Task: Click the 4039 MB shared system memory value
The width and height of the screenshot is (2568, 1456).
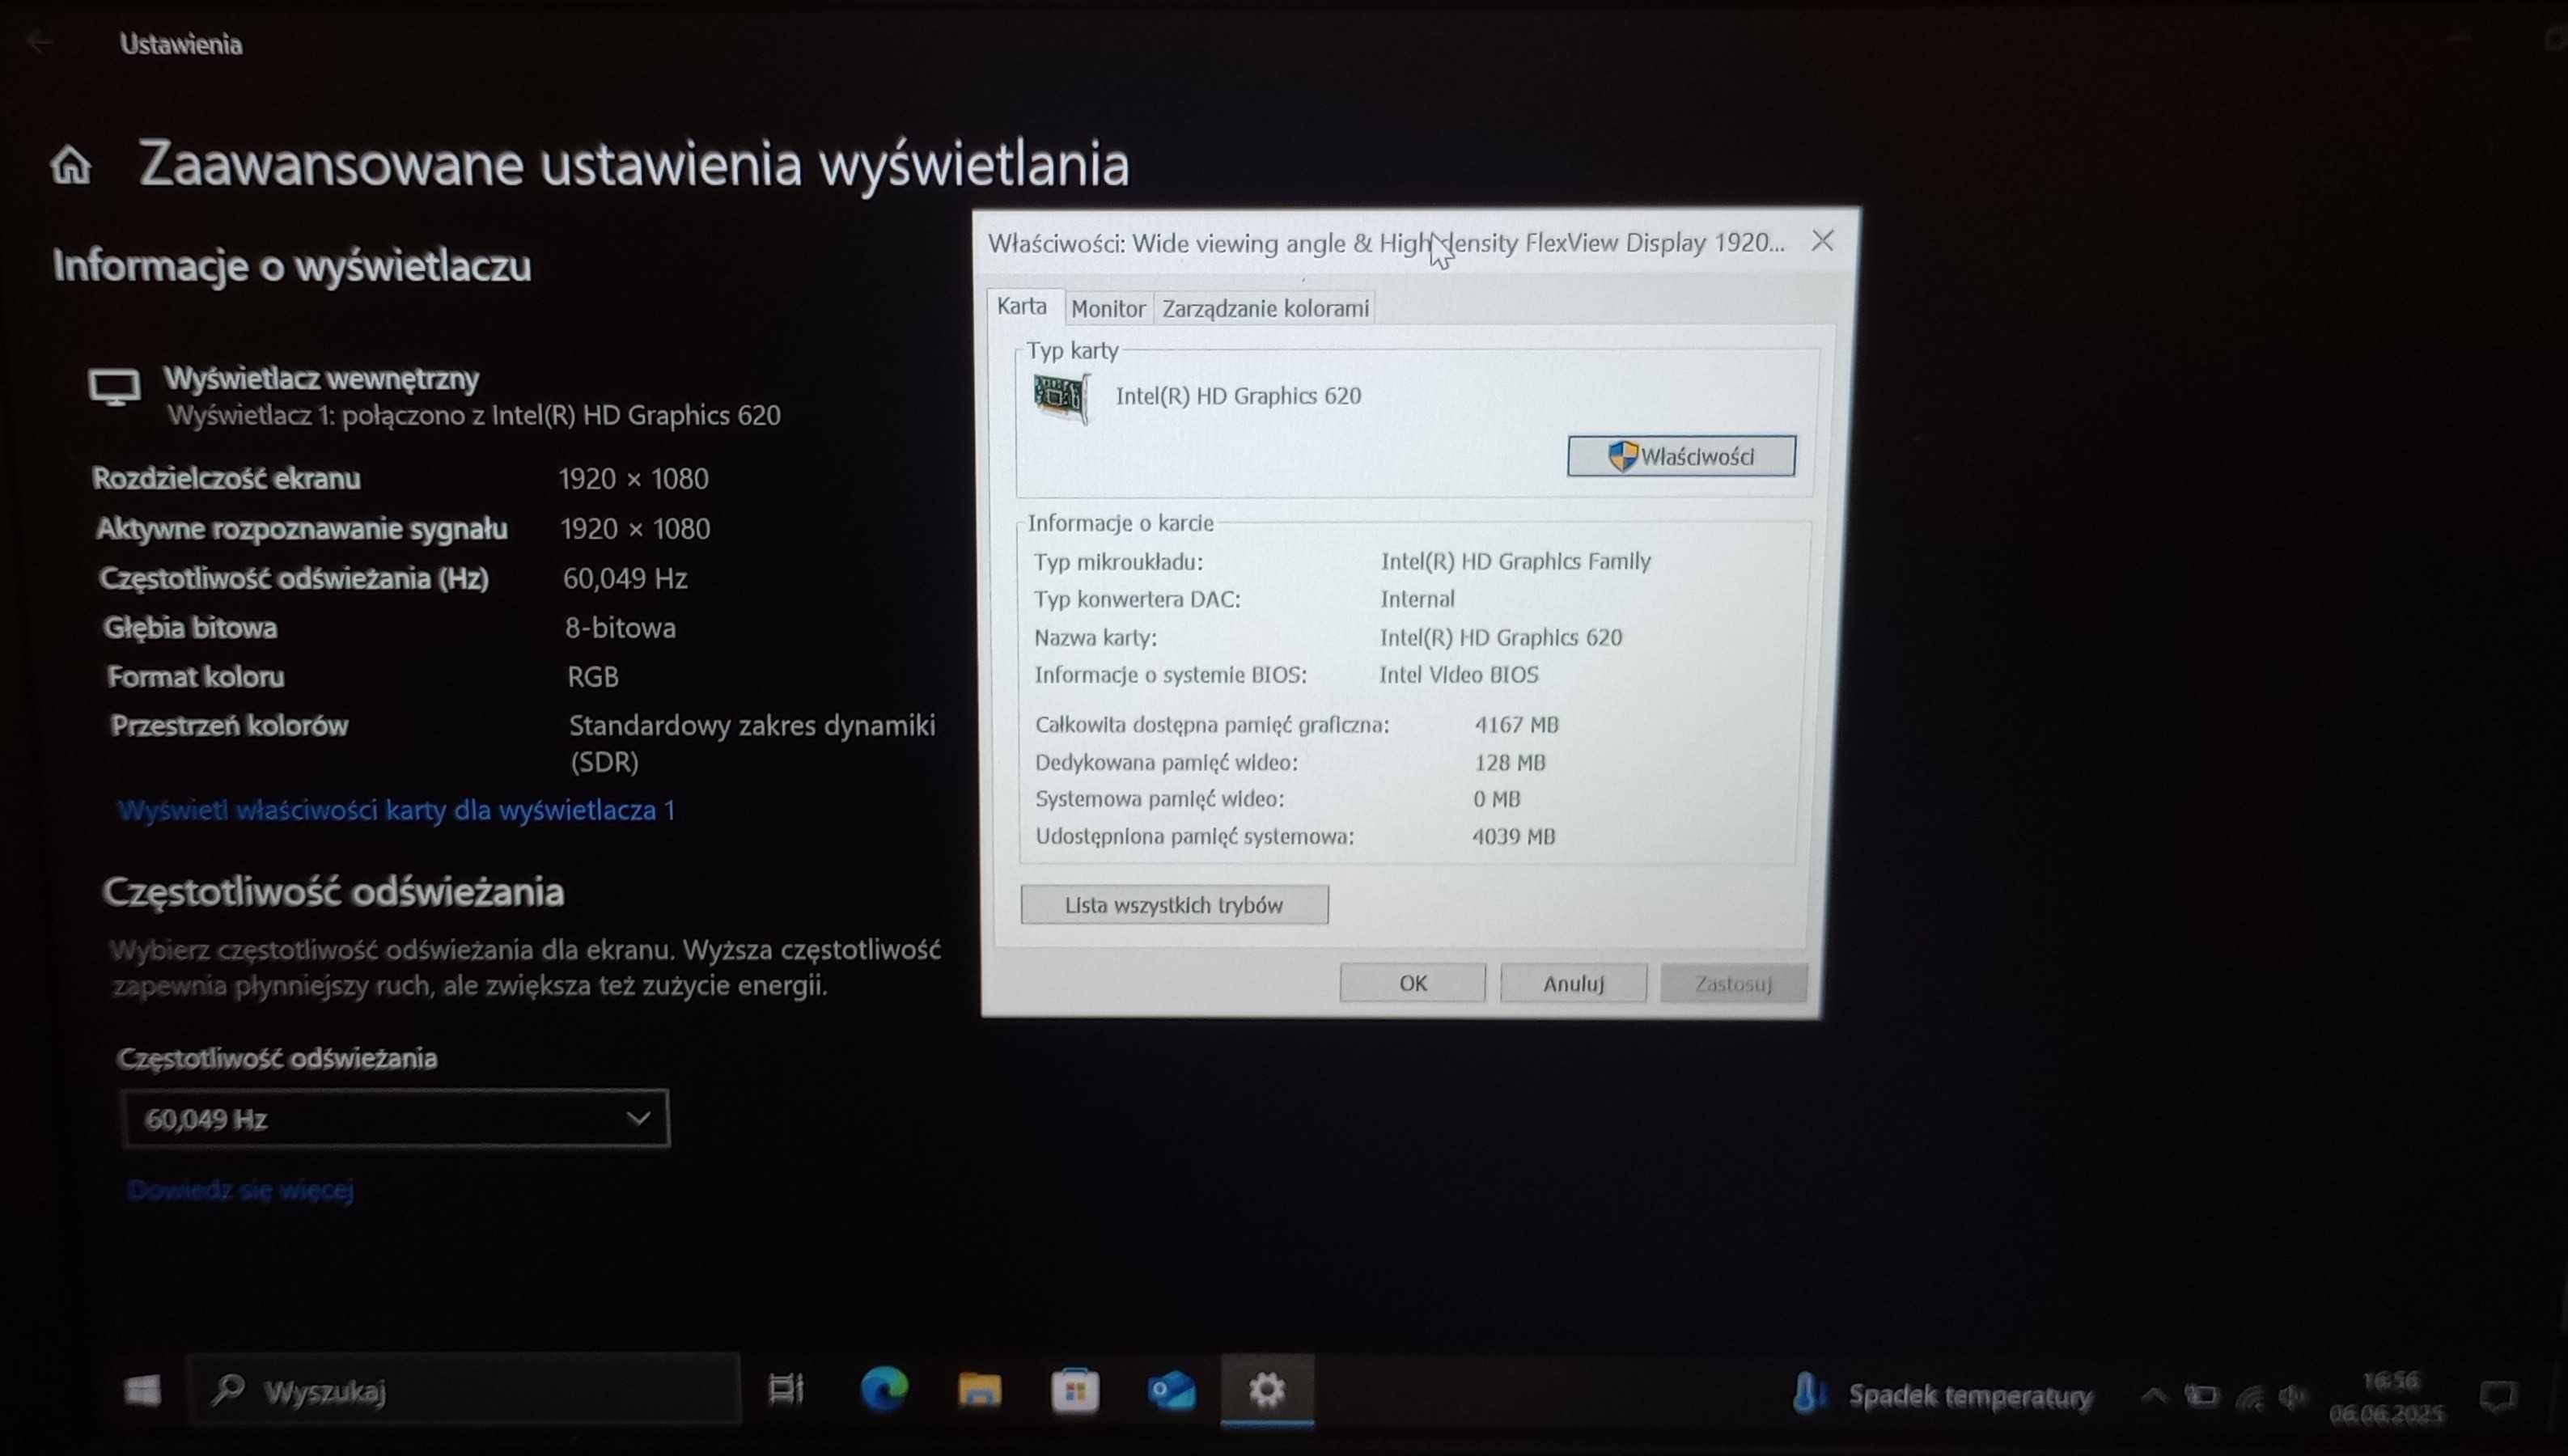Action: [x=1513, y=836]
